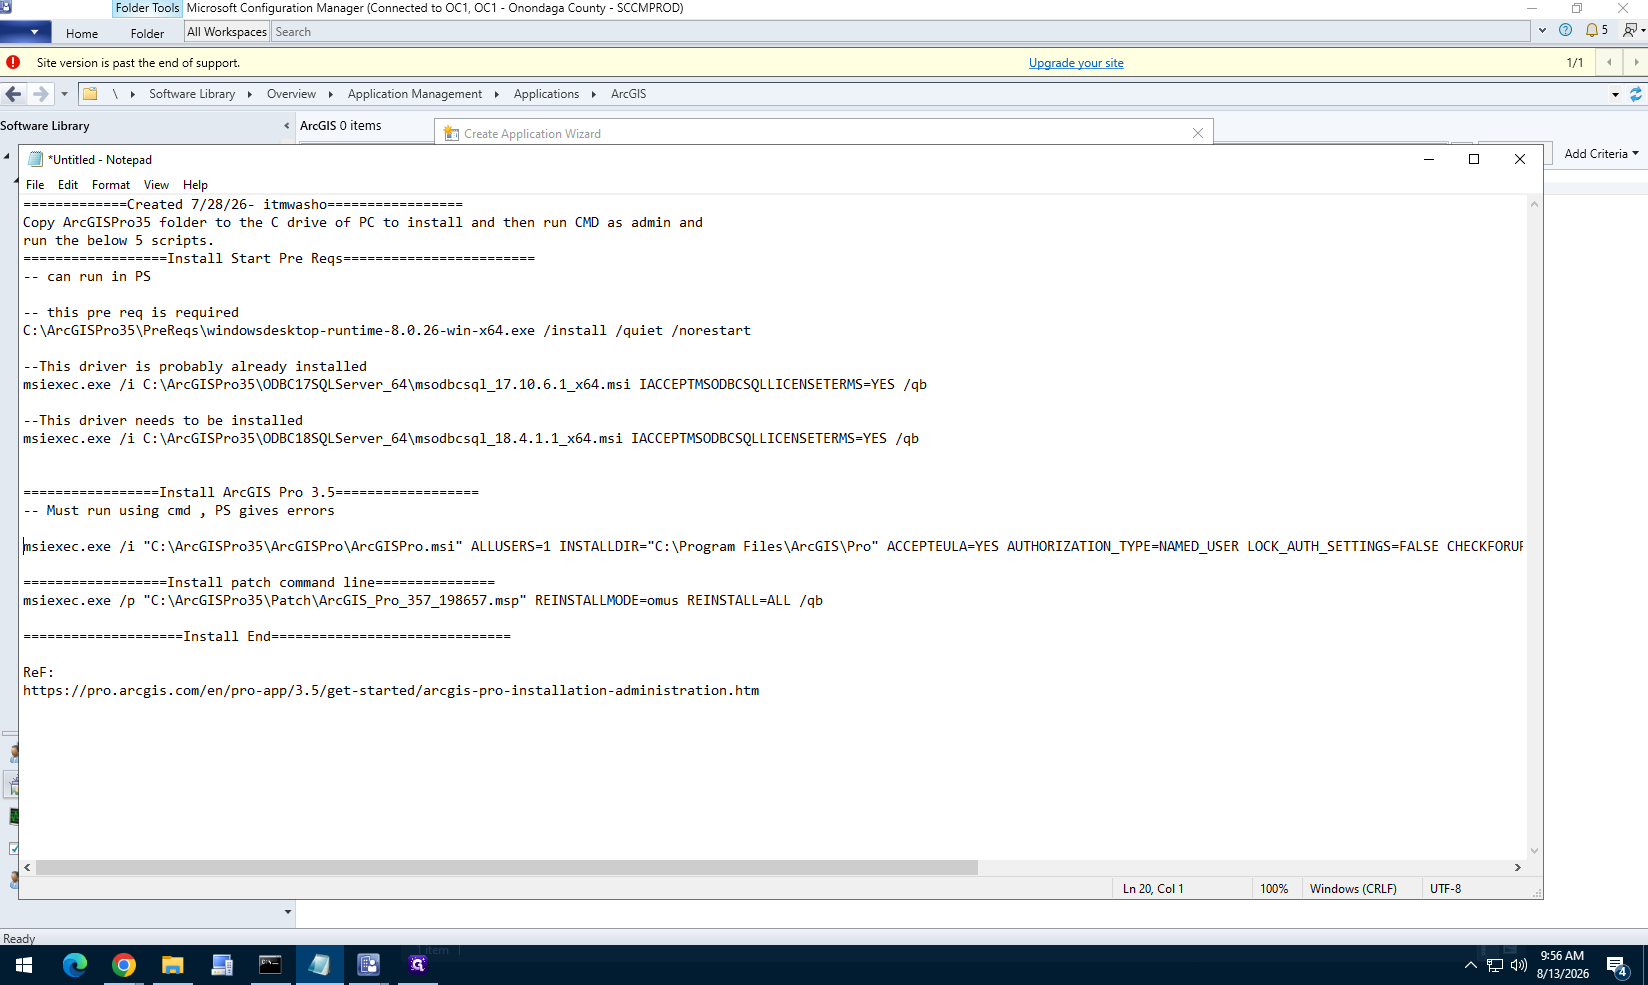Click the line 'Must run using cmd , PS gives errors'
Screen dimensions: 1648x985
(179, 511)
